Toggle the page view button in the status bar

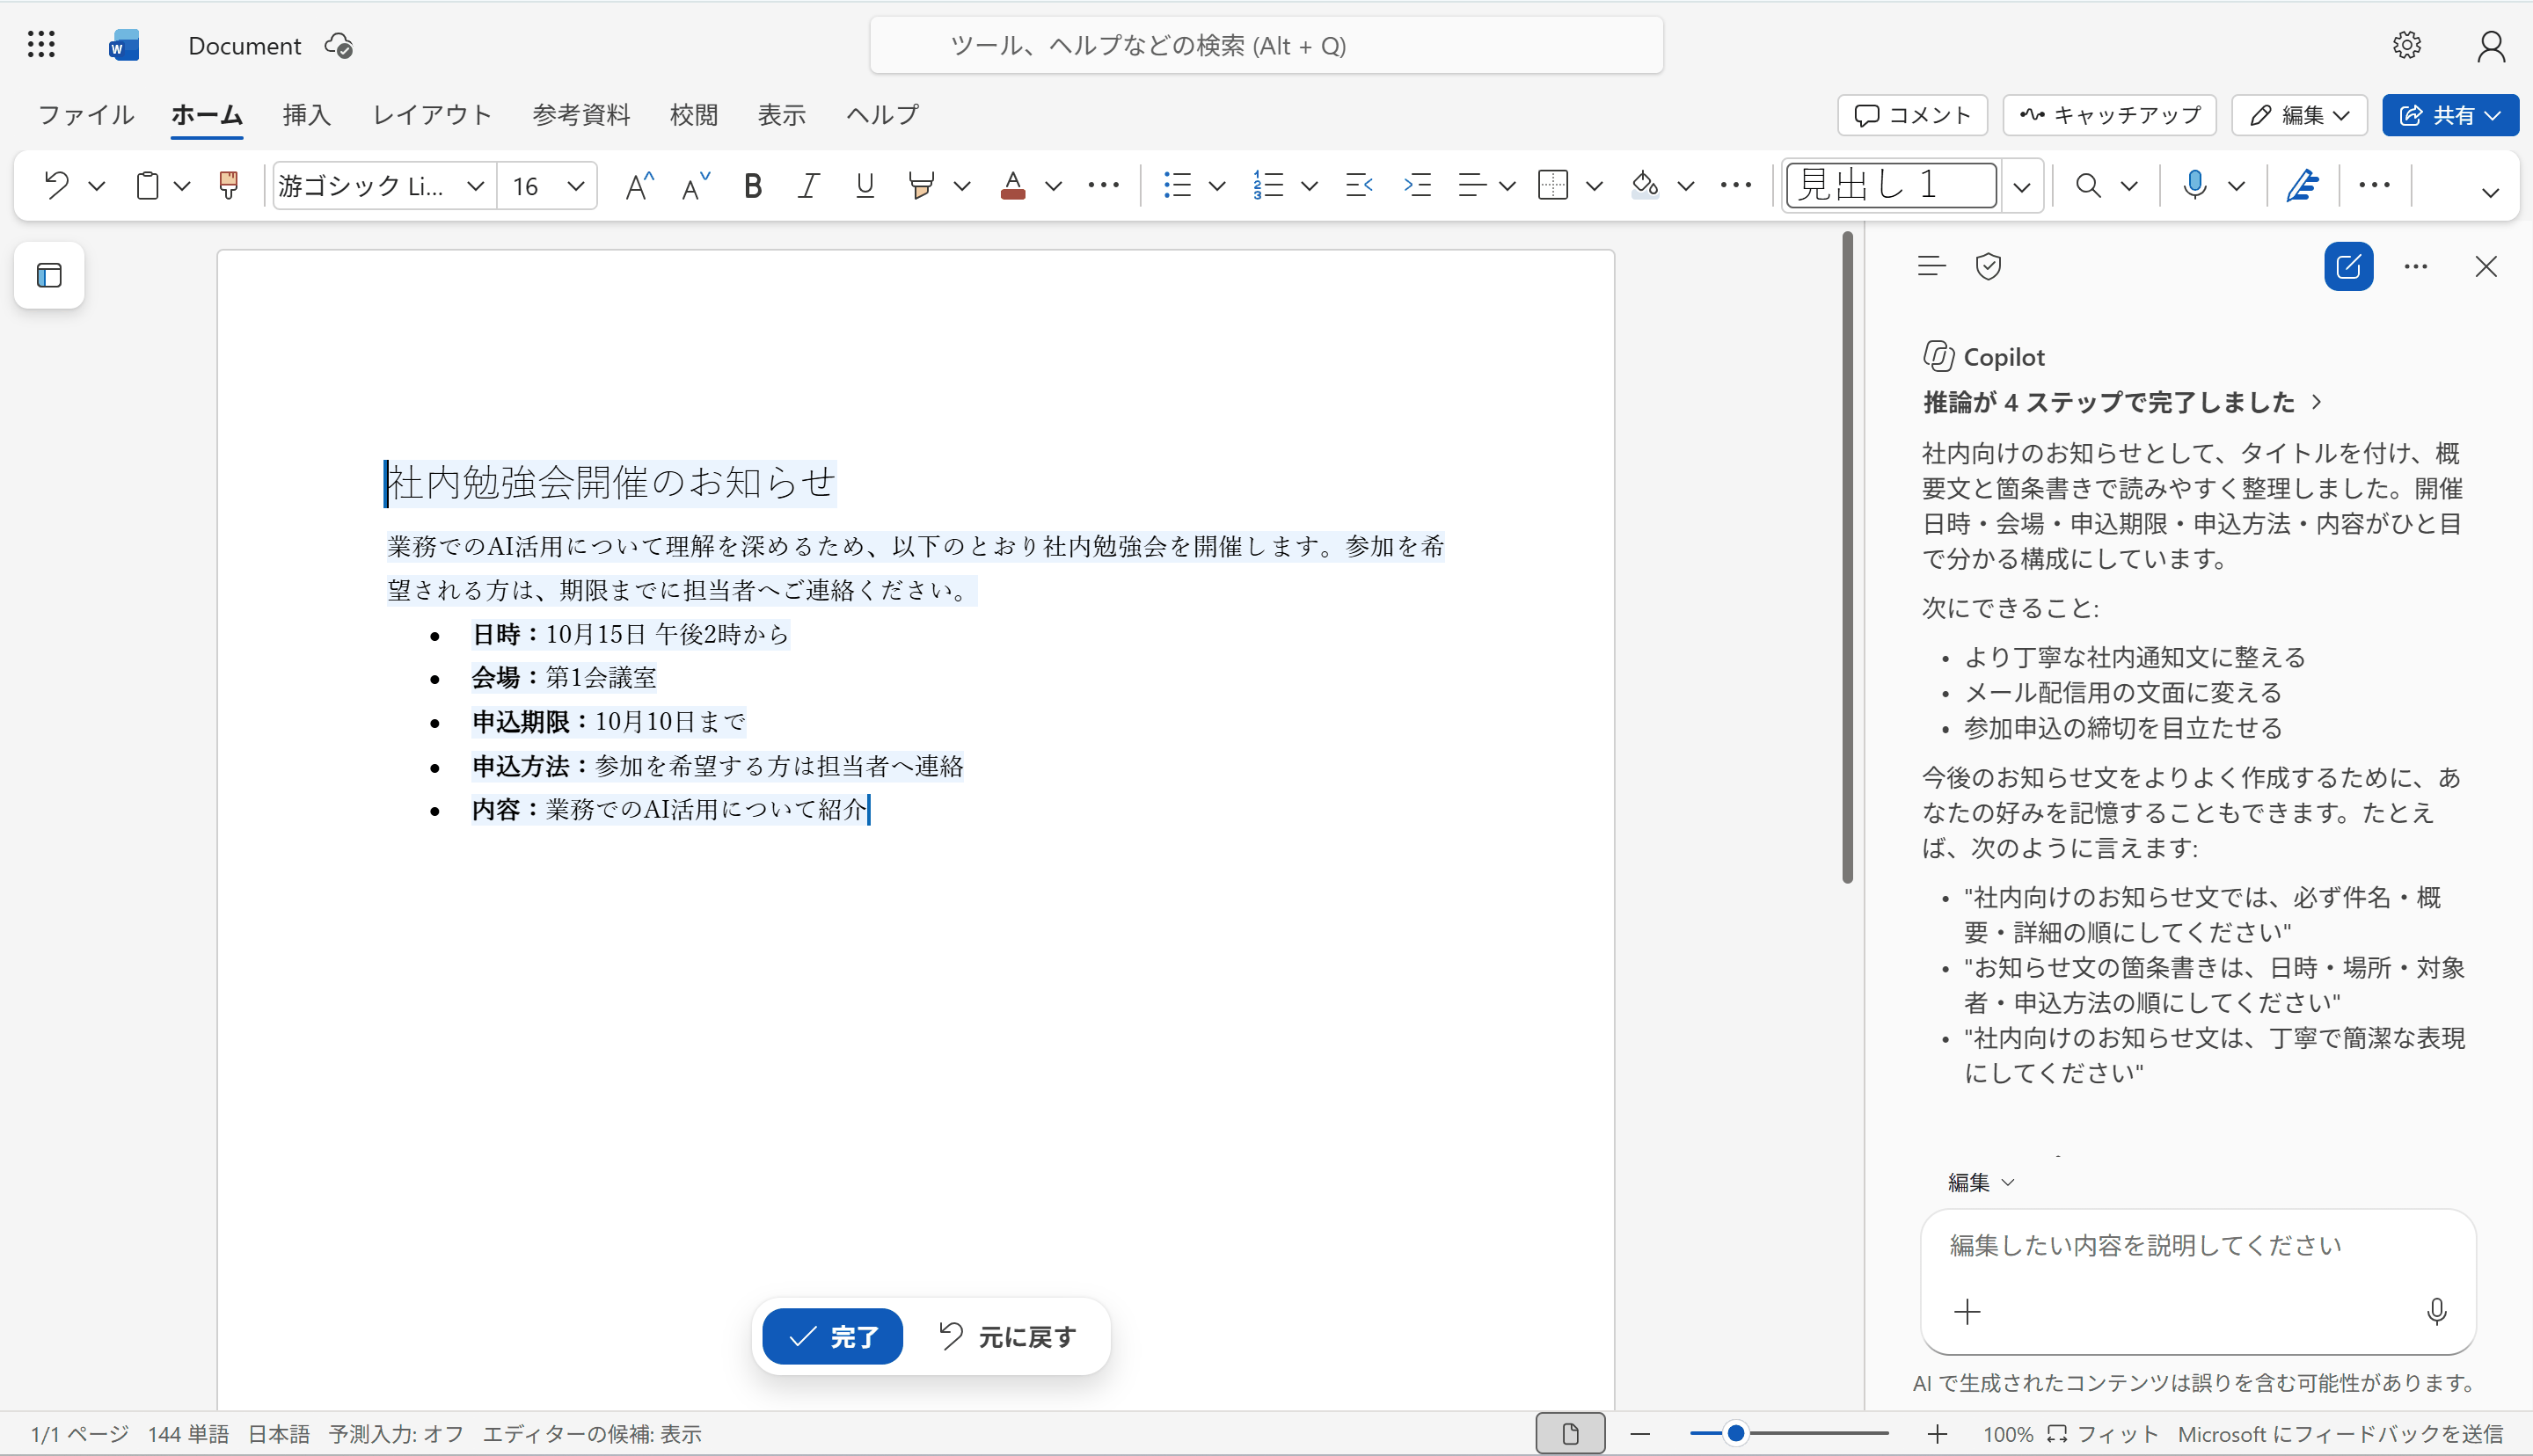click(x=1570, y=1434)
